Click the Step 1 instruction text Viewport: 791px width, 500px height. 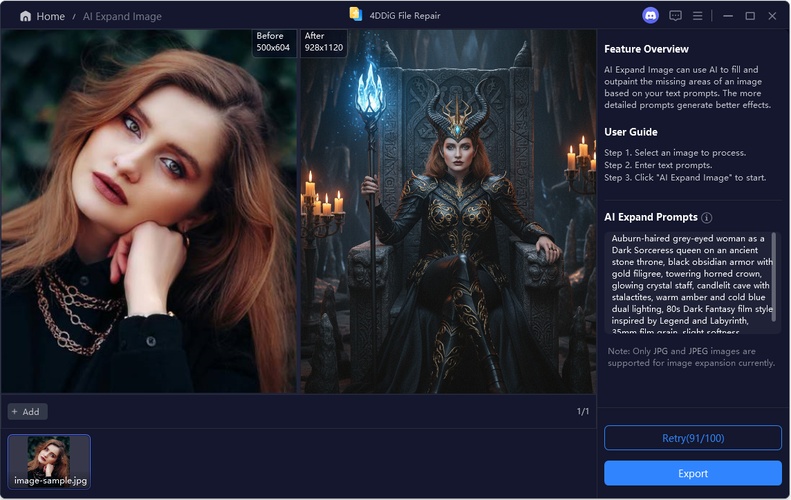[x=675, y=153]
